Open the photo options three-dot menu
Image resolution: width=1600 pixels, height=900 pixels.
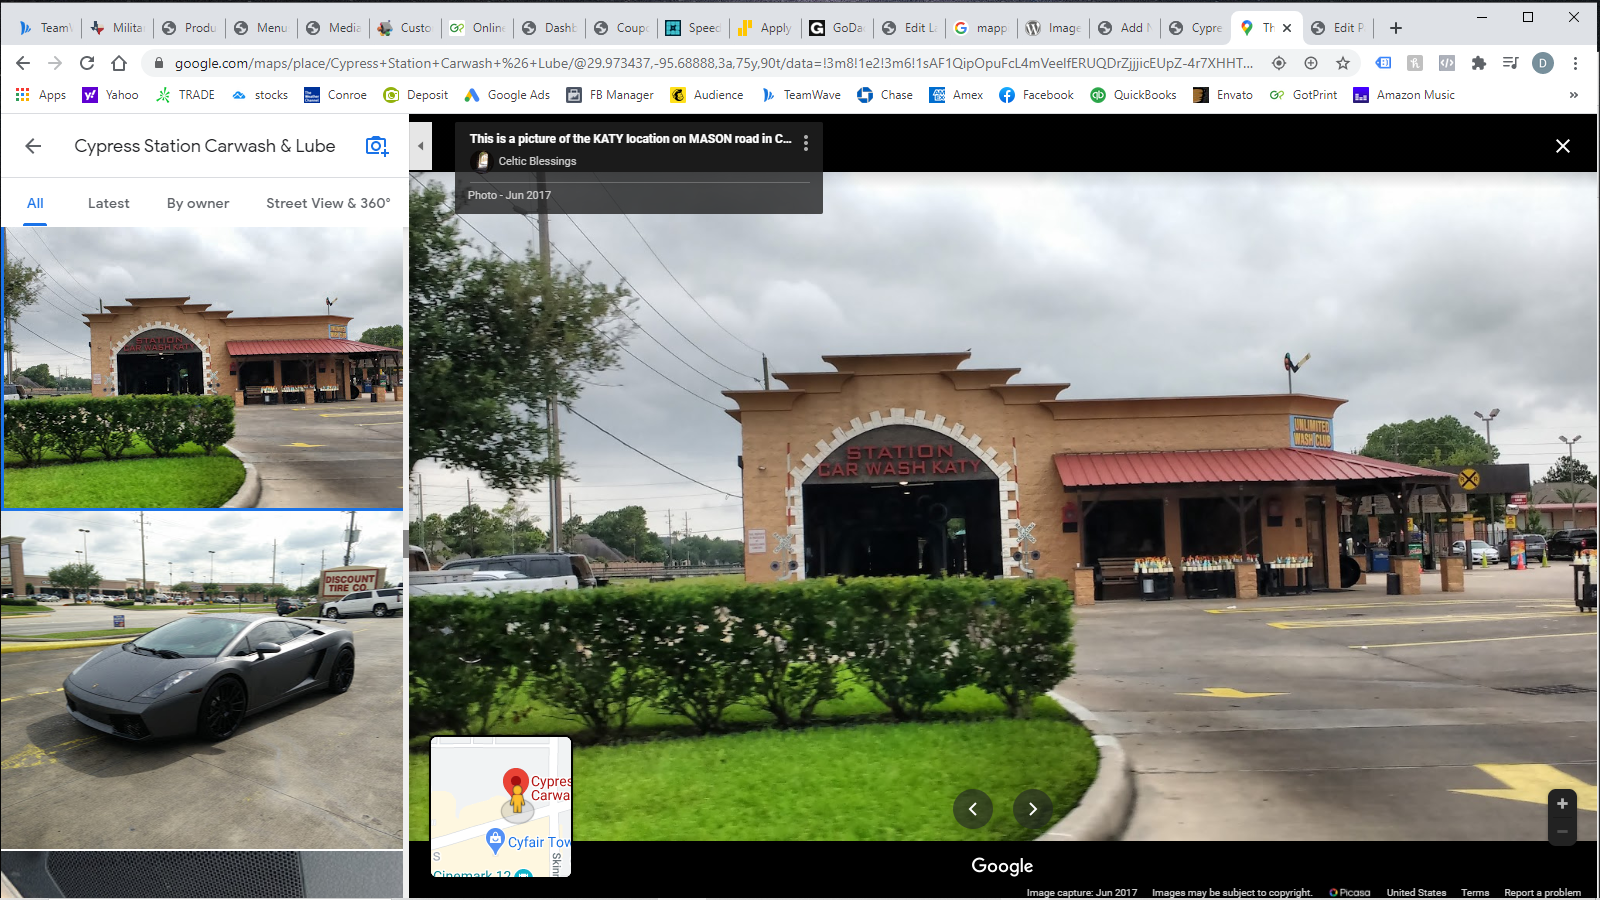tap(806, 143)
